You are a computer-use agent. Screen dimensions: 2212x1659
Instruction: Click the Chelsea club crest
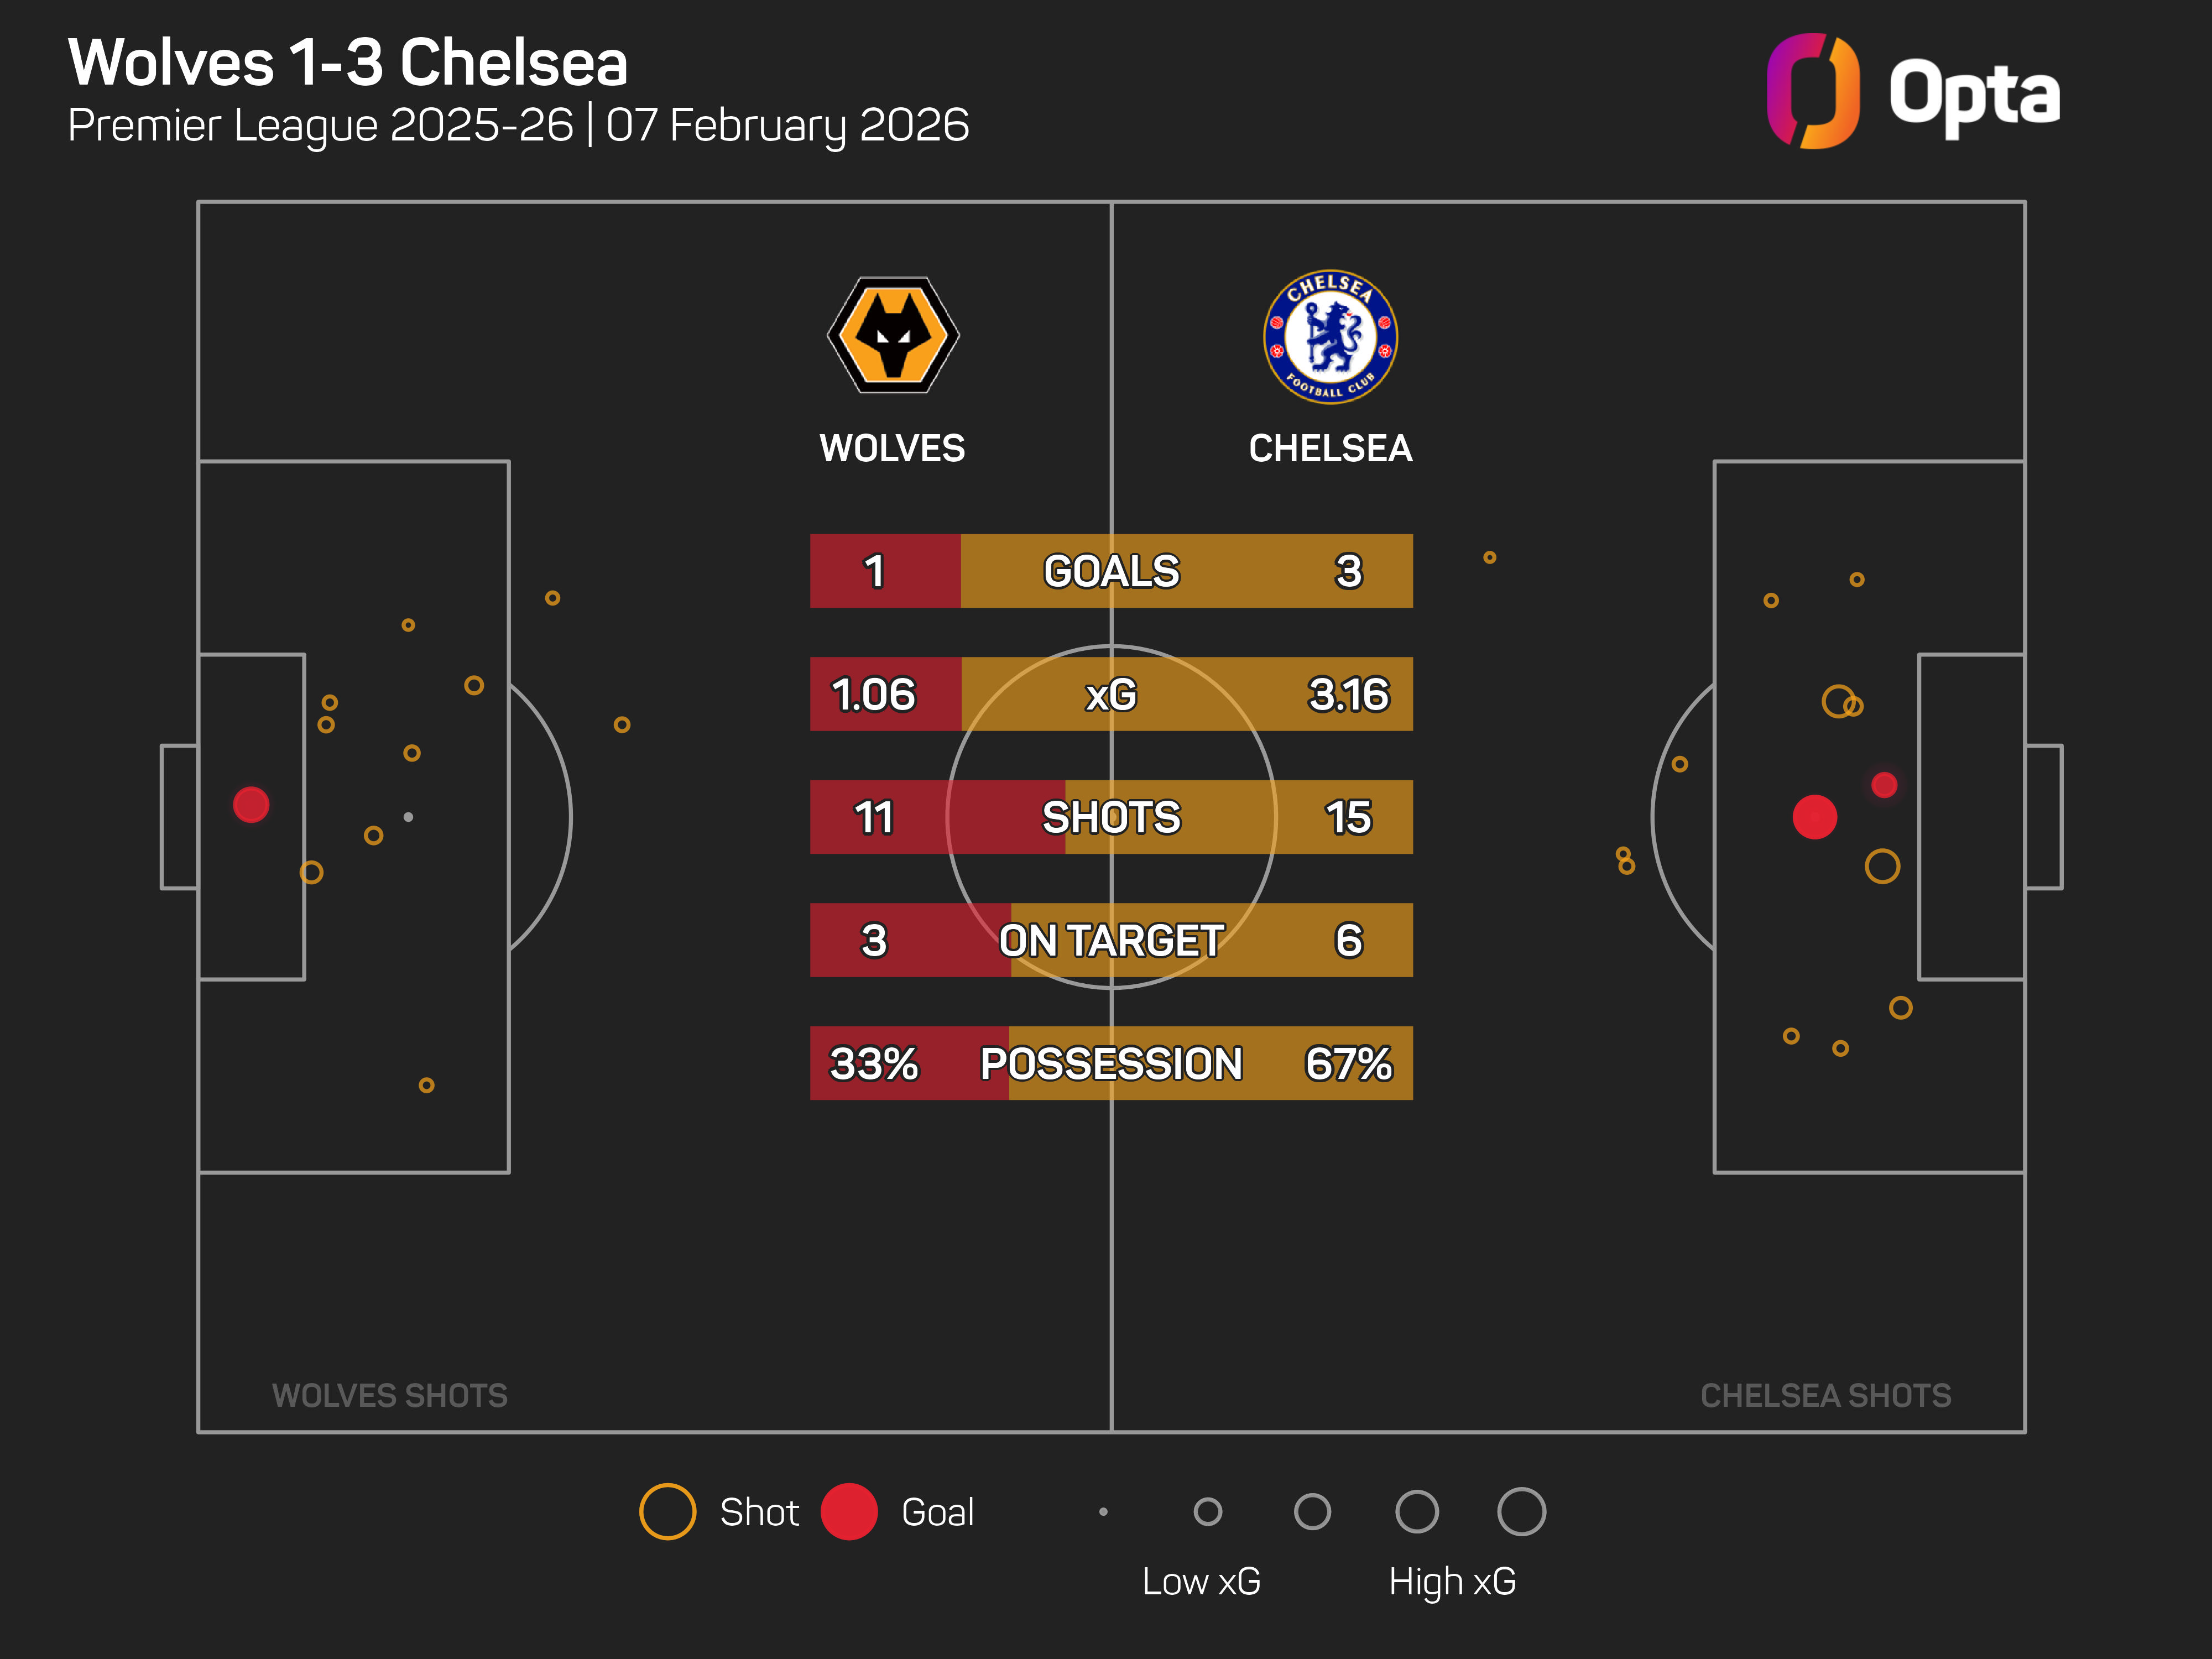[1330, 337]
